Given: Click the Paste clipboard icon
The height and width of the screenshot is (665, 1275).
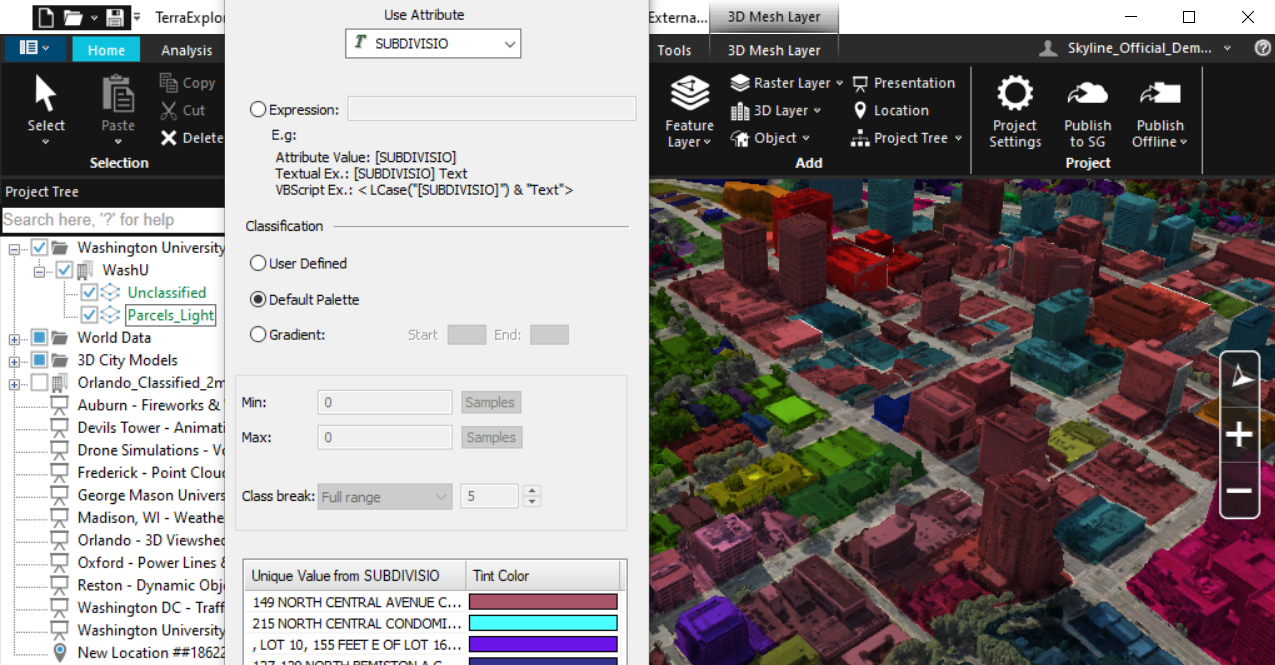Looking at the screenshot, I should click(118, 94).
